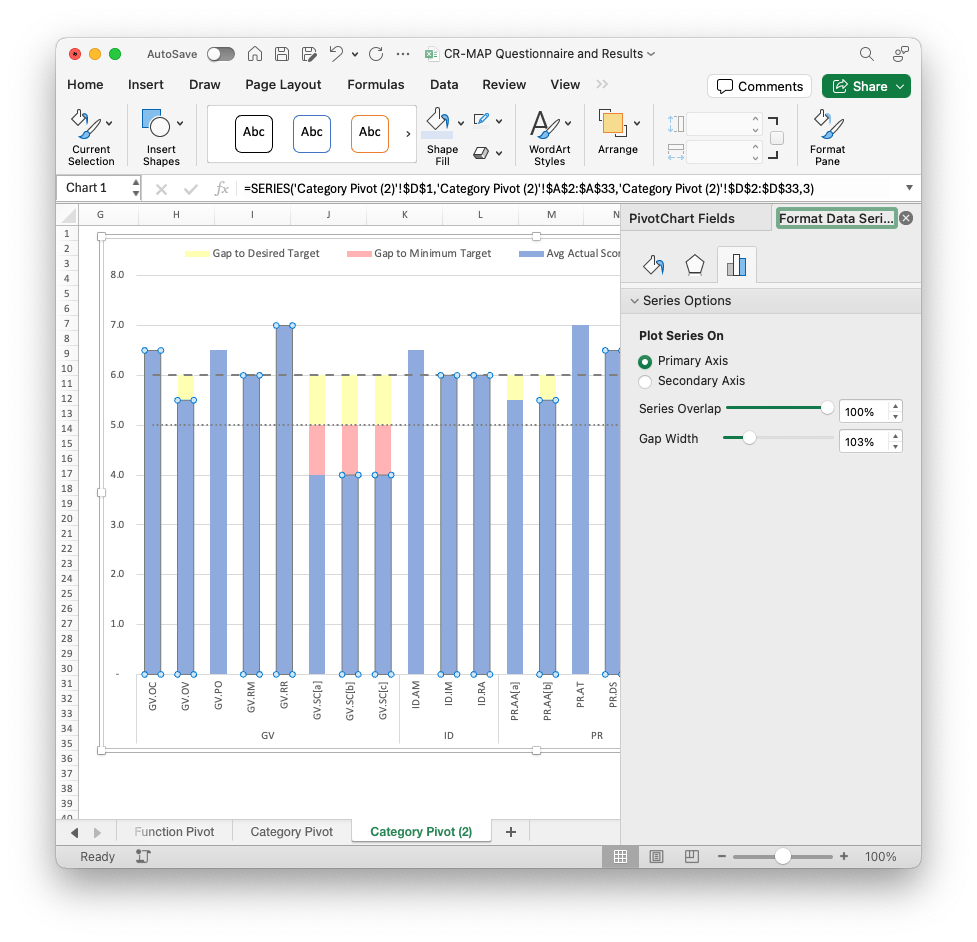Increase Gap Width with the up stepper
Image resolution: width=977 pixels, height=942 pixels.
[x=895, y=435]
